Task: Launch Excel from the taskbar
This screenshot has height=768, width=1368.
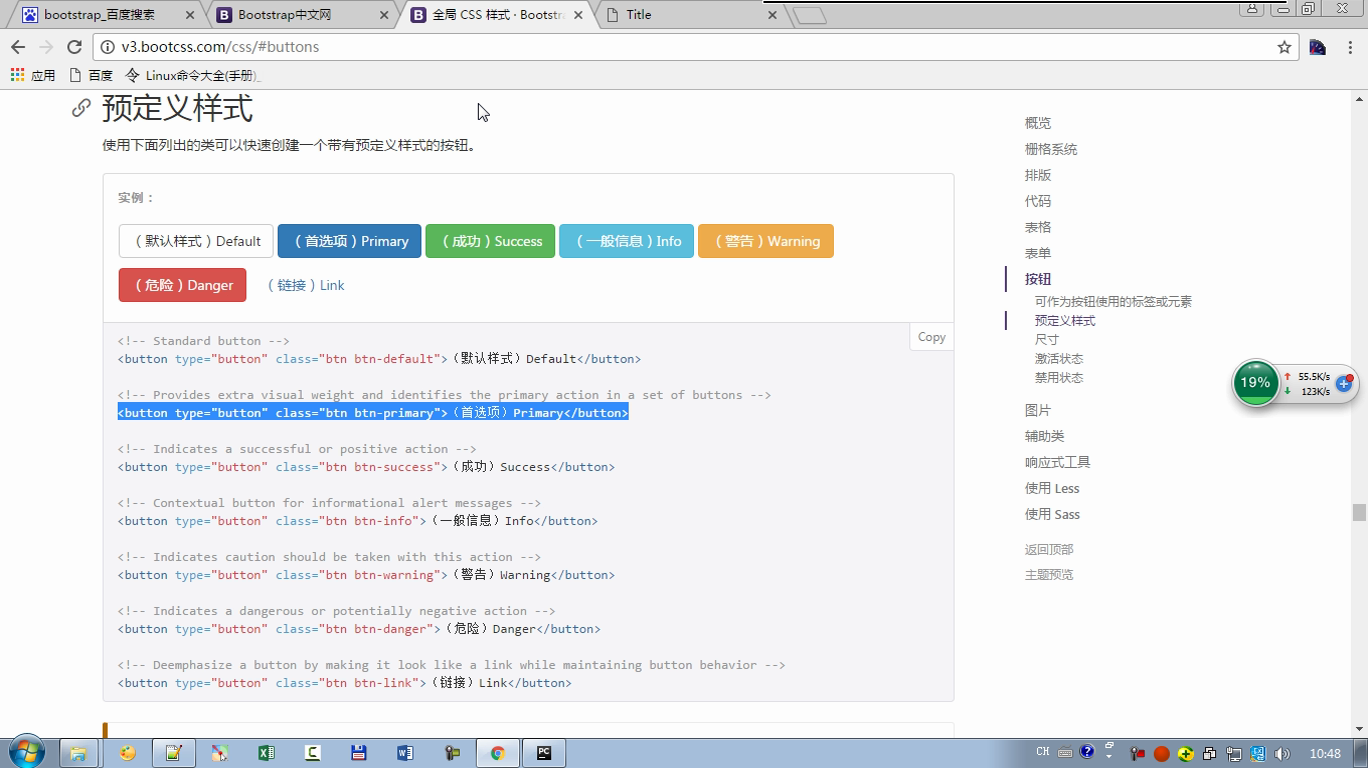Action: [x=266, y=753]
